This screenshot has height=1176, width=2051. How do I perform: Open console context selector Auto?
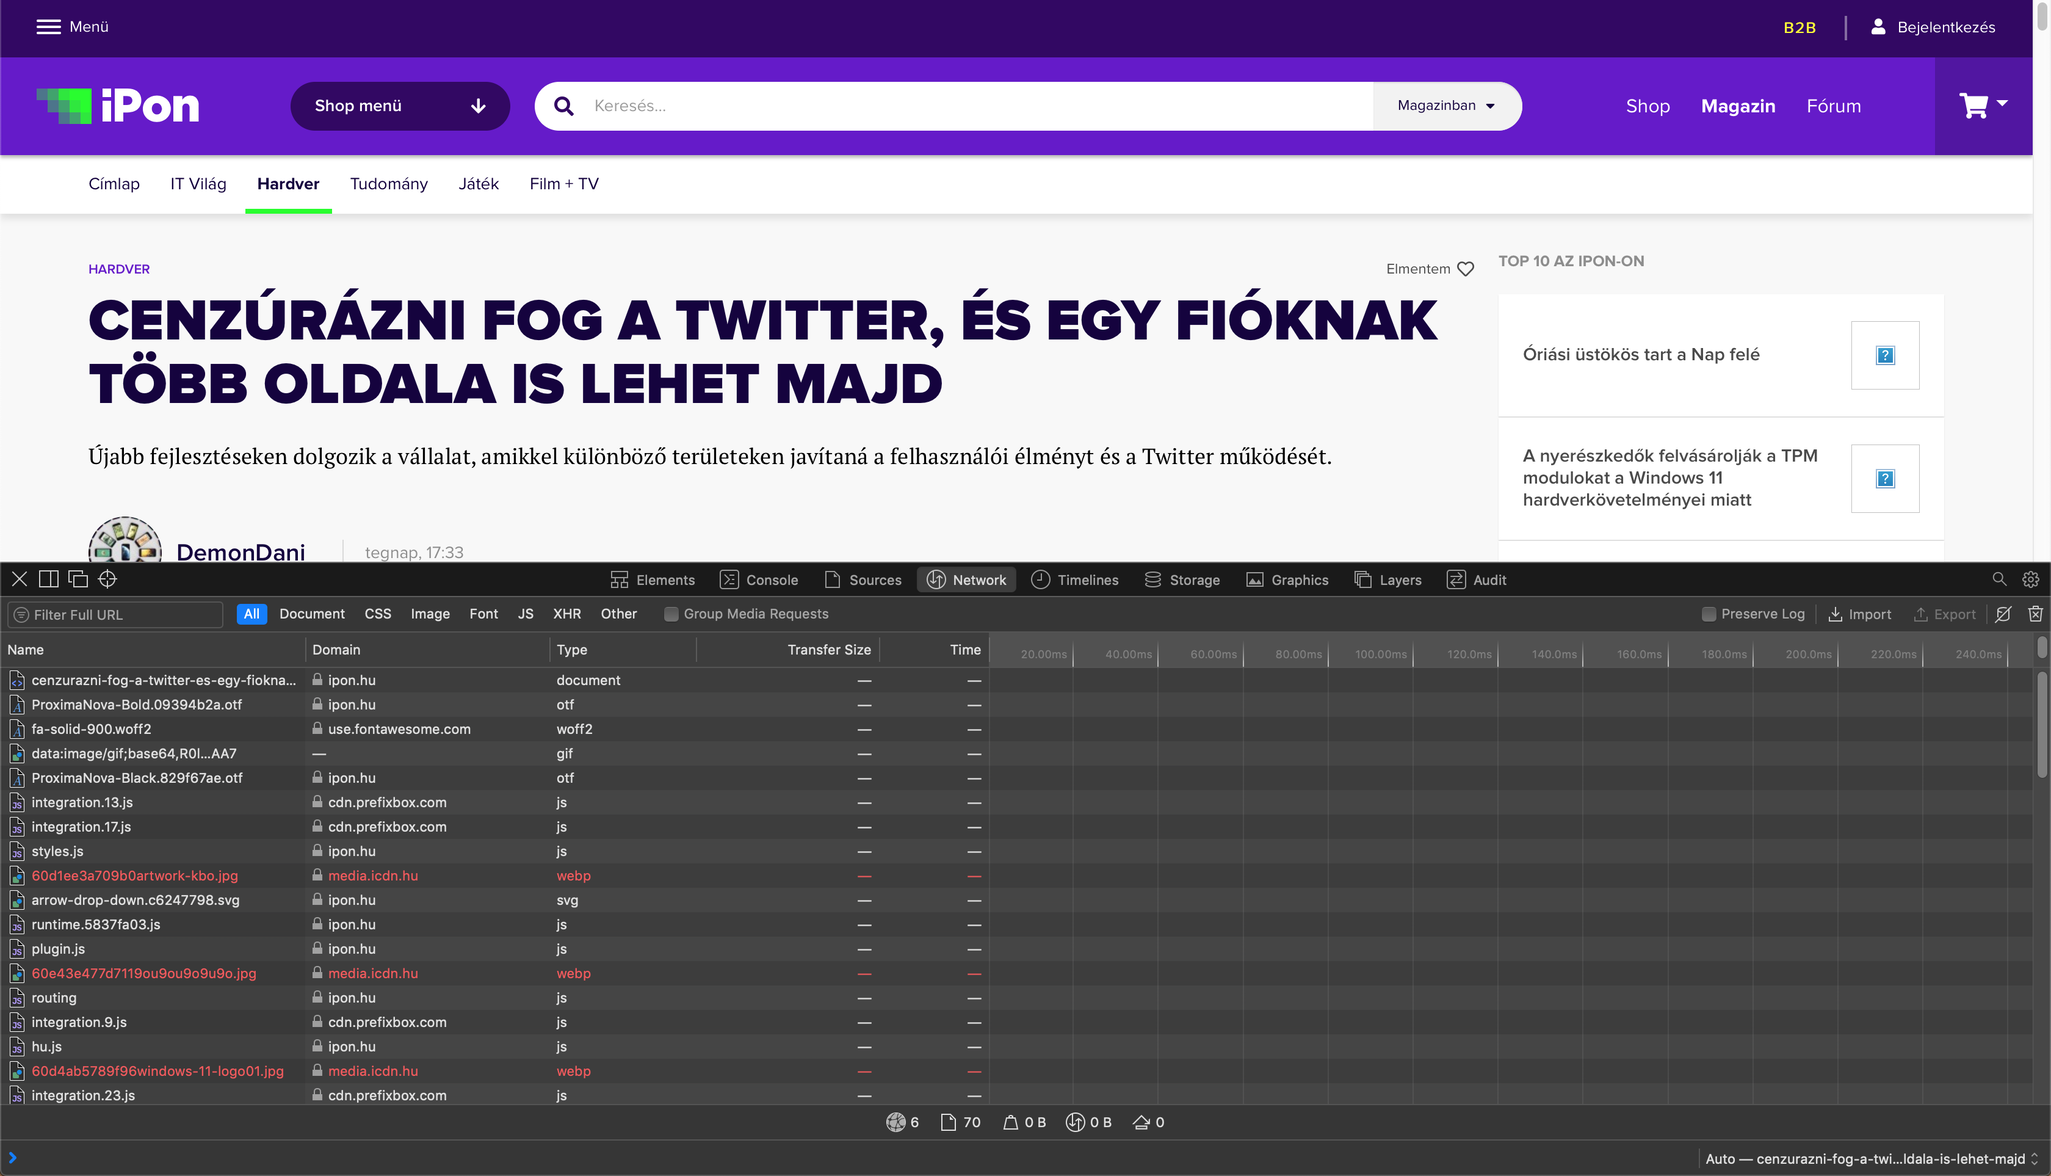(1870, 1159)
